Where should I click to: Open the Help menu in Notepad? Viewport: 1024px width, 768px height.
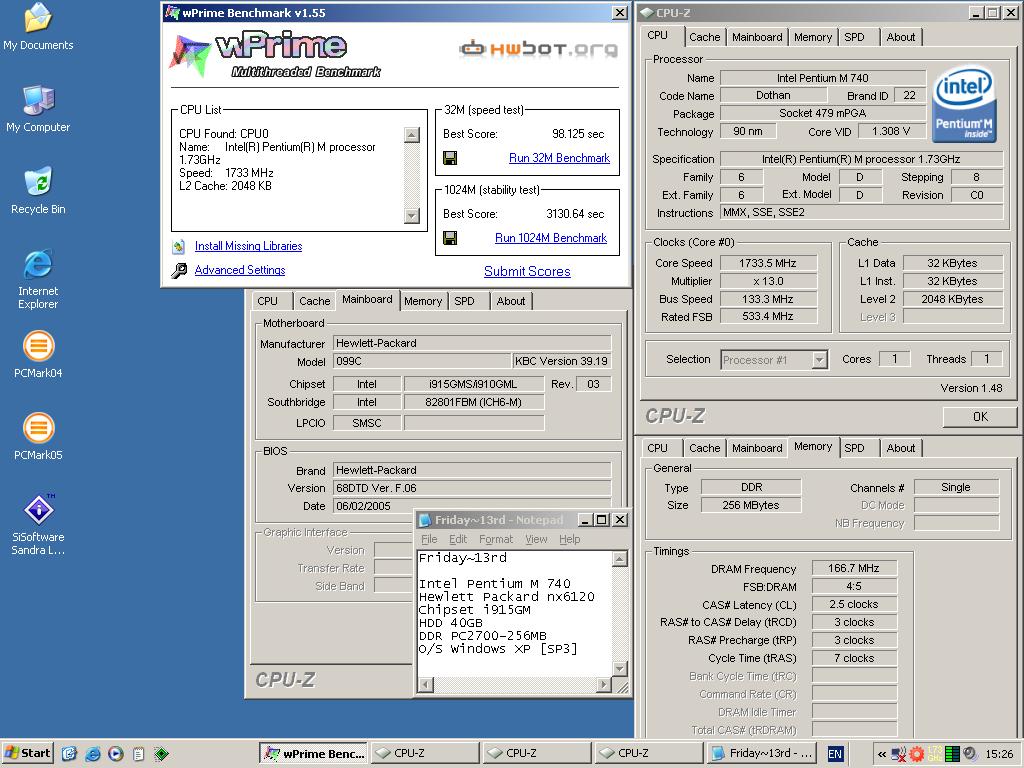click(569, 539)
